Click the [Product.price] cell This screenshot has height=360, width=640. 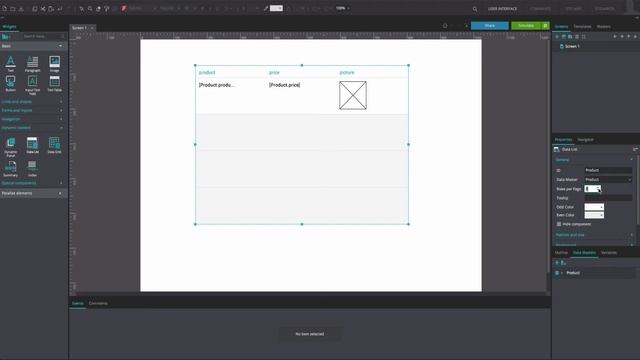click(x=284, y=85)
